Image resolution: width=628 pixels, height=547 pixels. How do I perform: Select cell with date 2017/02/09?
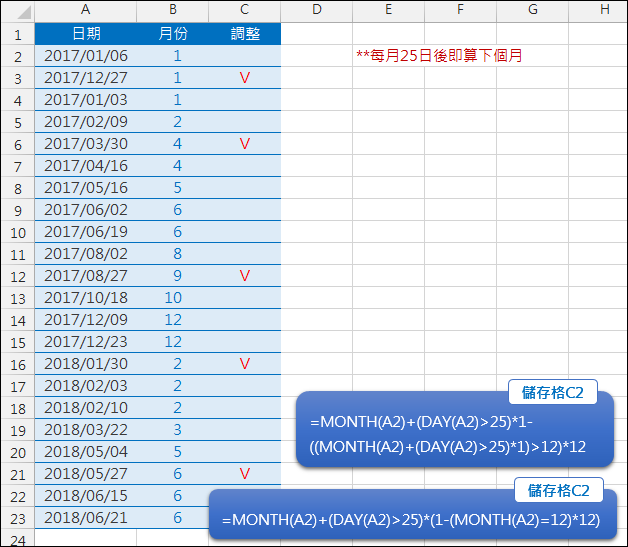pyautogui.click(x=86, y=122)
